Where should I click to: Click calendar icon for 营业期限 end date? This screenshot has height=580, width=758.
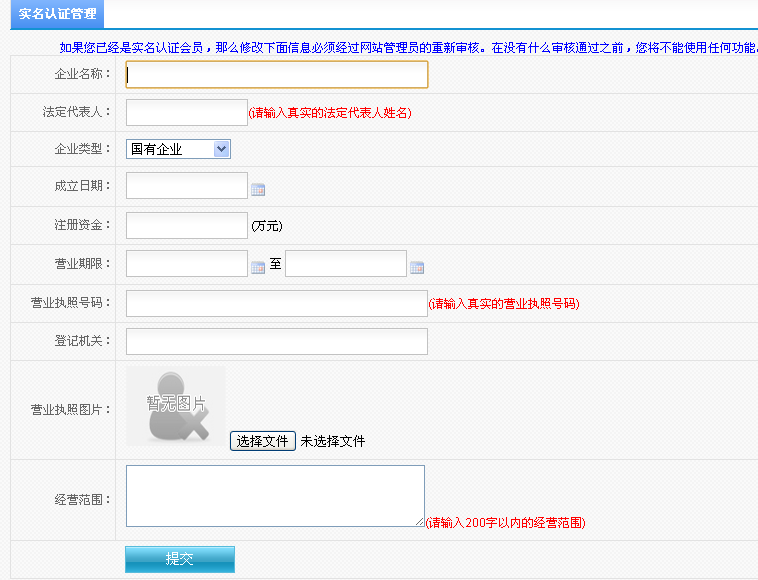pos(417,267)
